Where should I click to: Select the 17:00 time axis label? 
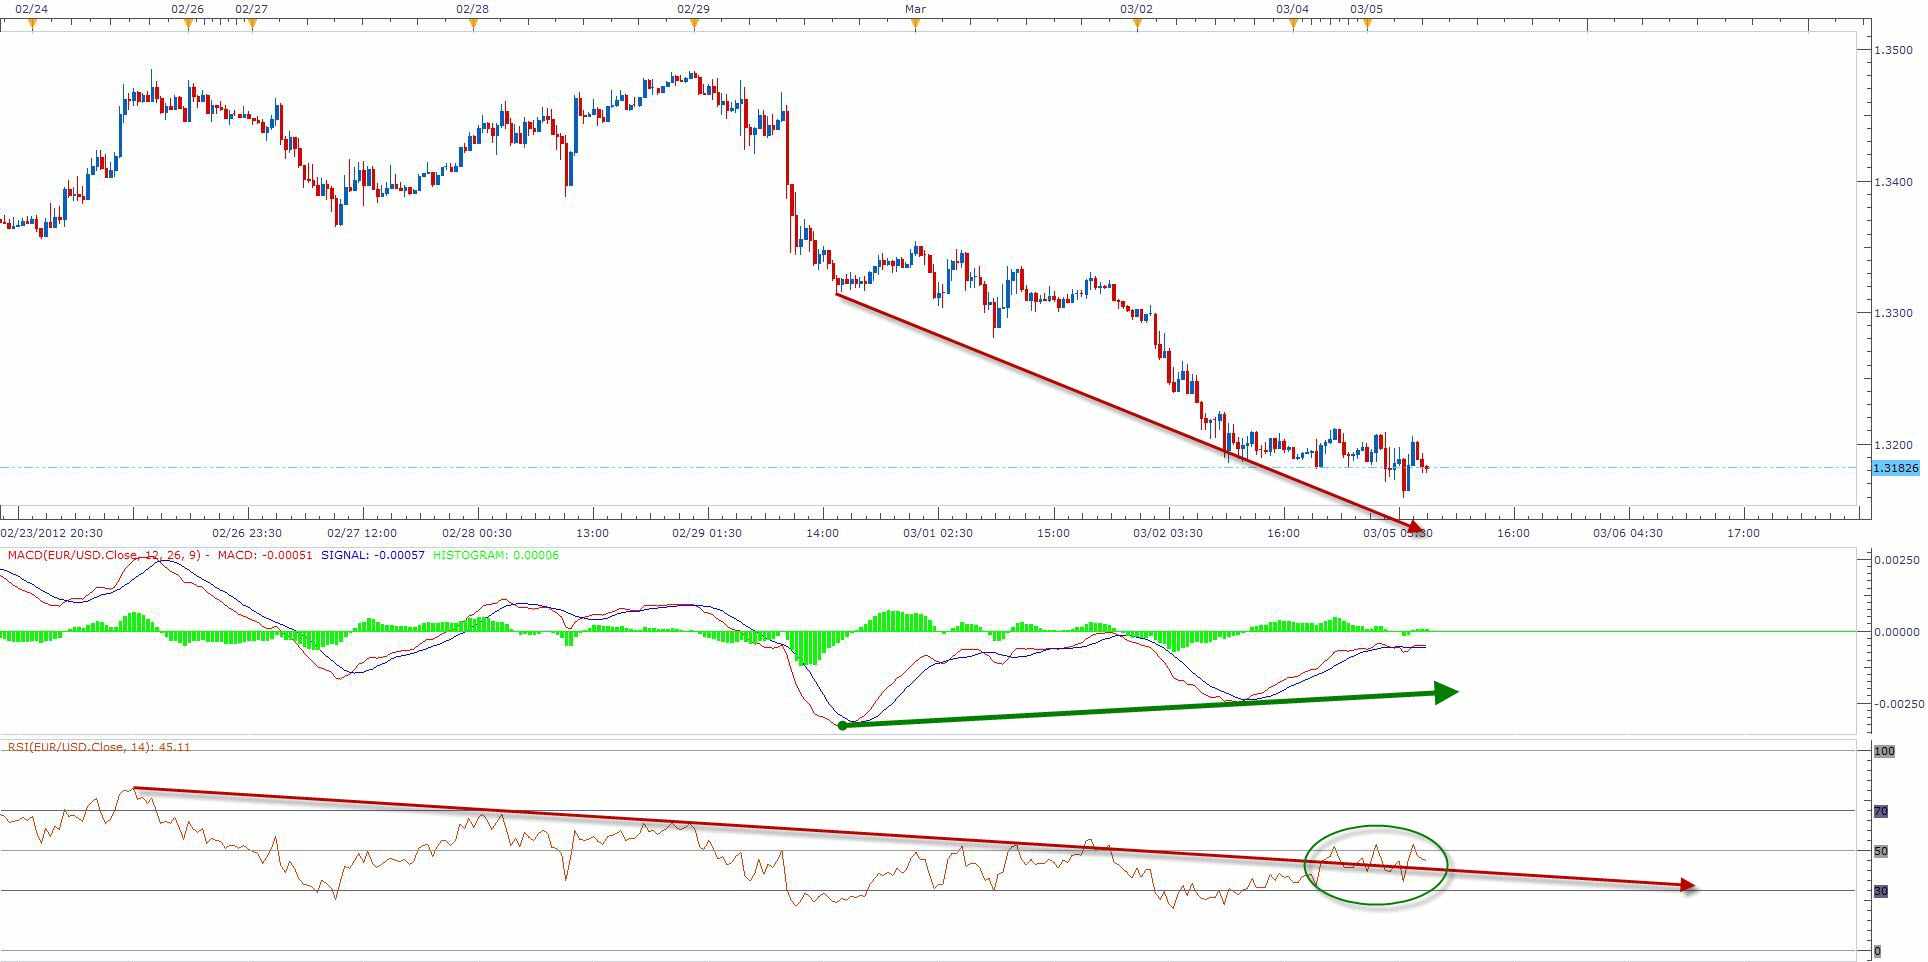[1743, 533]
